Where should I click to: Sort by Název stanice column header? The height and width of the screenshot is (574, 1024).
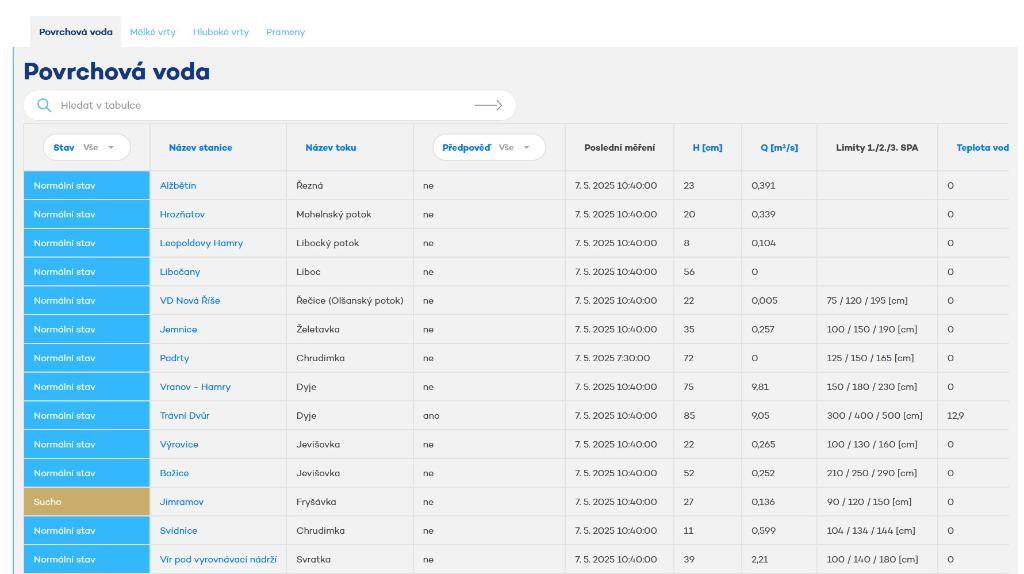coord(200,148)
